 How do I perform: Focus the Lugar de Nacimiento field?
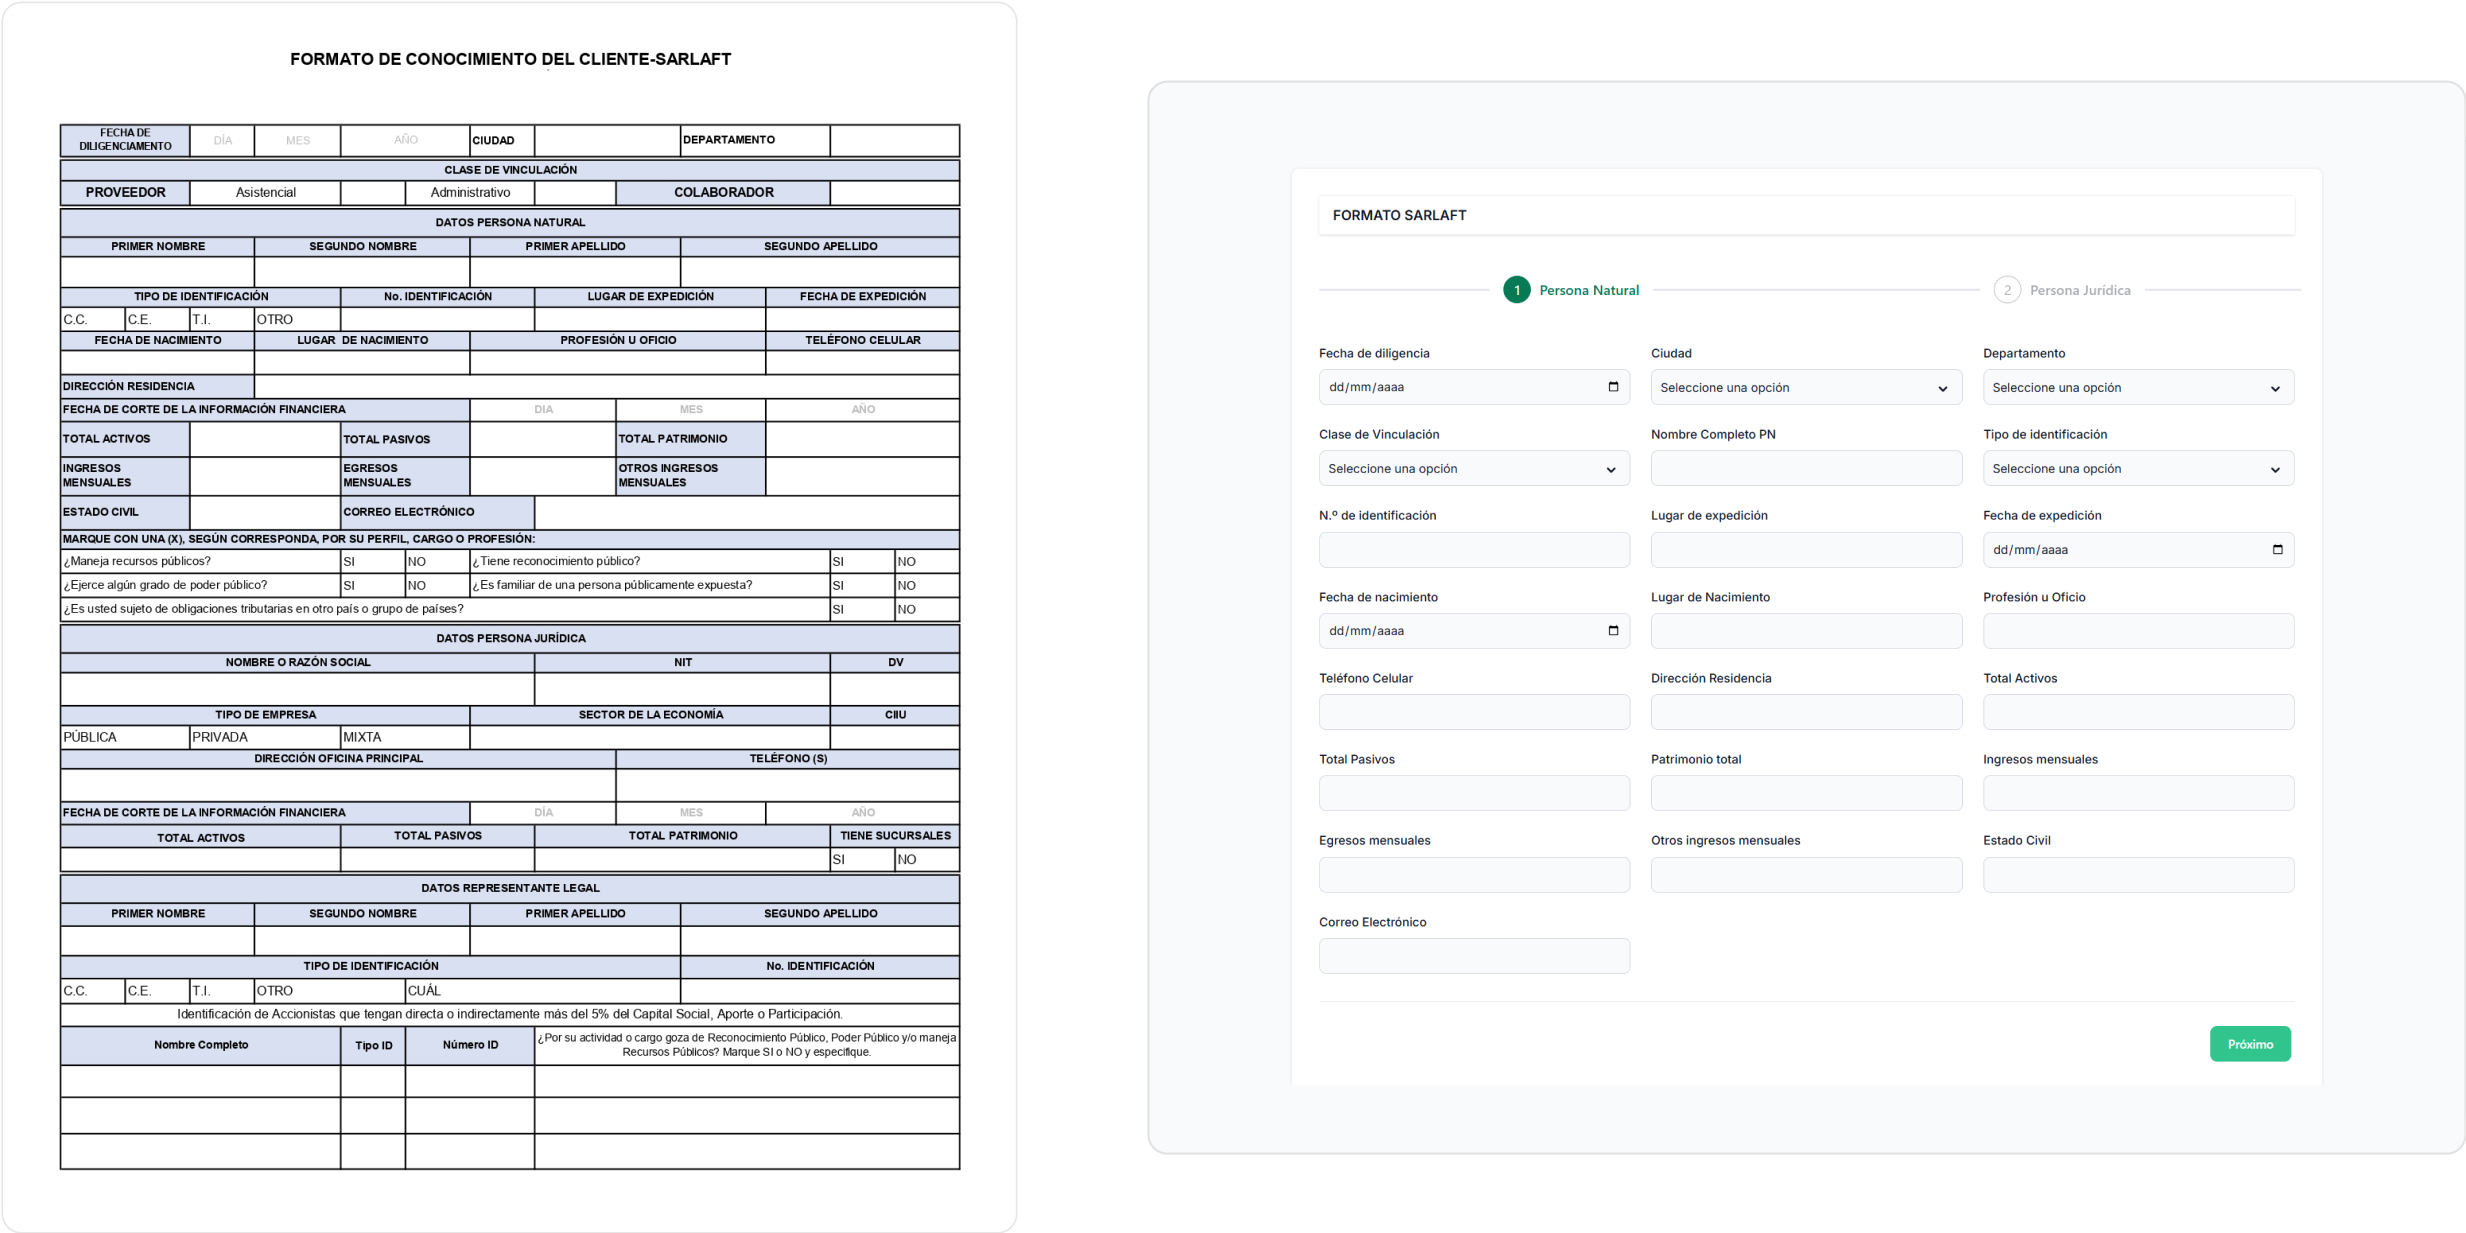pos(1806,631)
